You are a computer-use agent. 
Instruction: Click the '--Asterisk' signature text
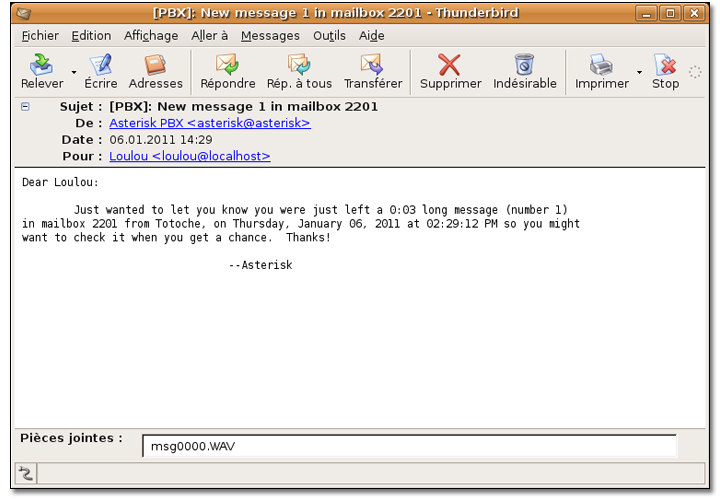[x=260, y=265]
